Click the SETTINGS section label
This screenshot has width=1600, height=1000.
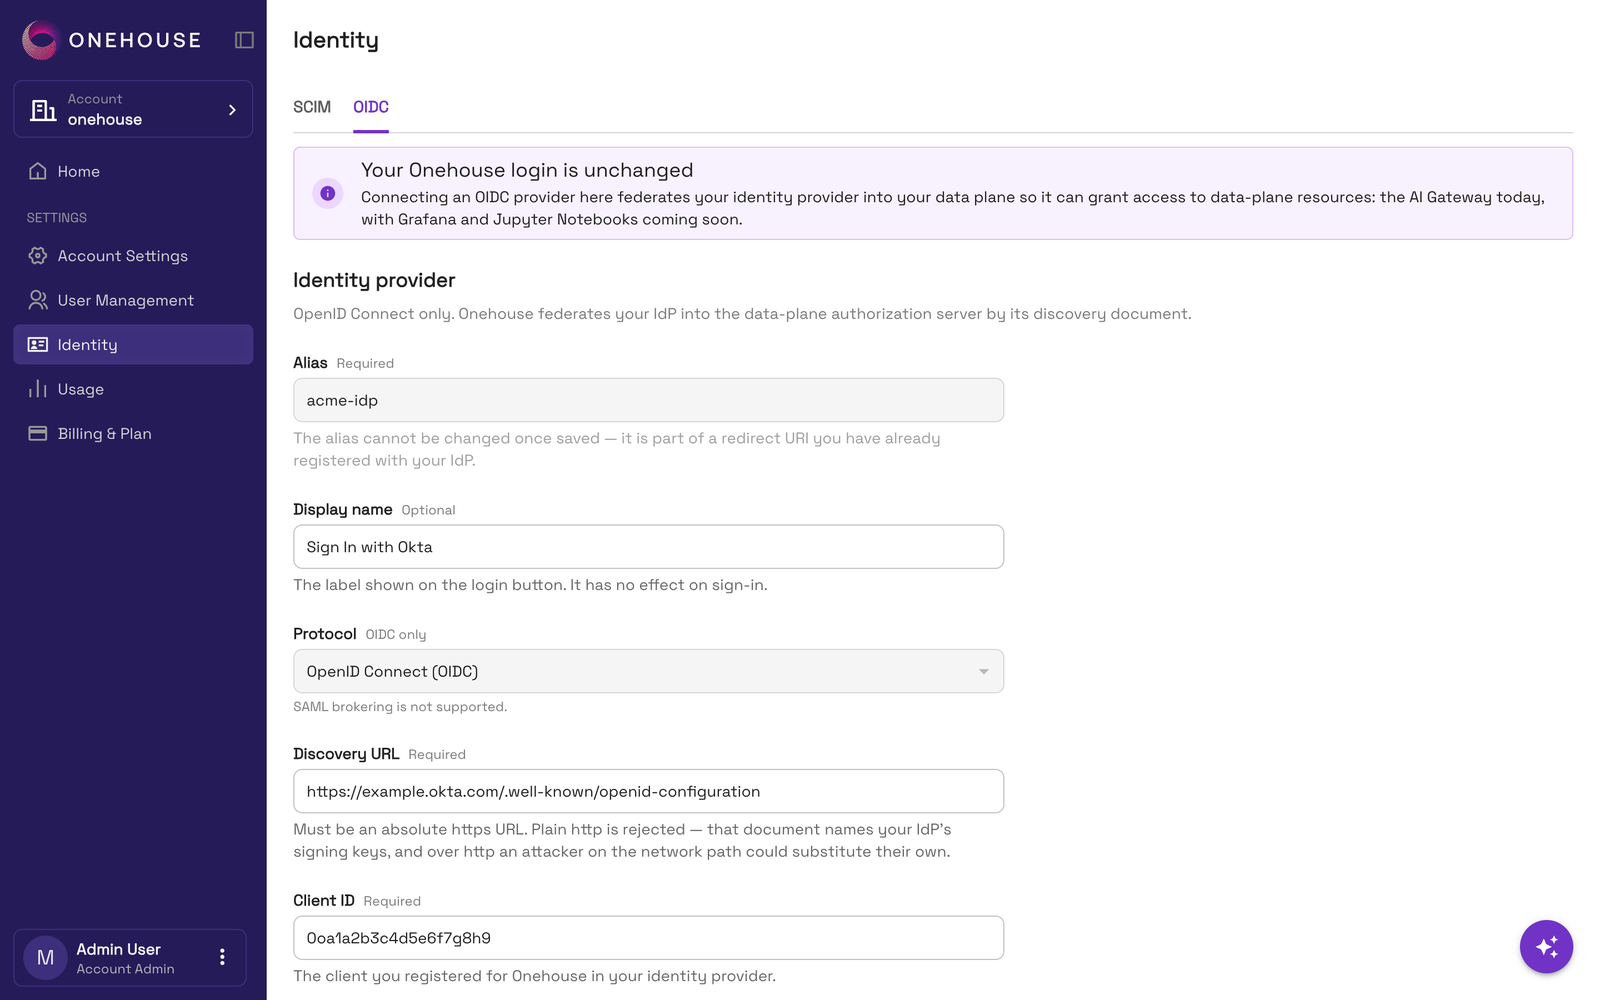pos(57,218)
